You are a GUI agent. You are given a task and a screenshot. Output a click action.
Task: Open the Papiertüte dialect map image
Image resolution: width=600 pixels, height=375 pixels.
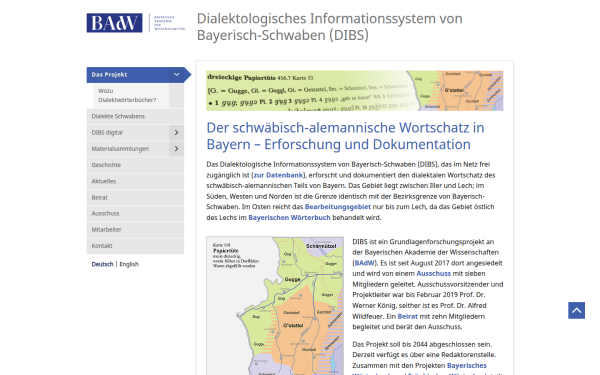point(275,306)
